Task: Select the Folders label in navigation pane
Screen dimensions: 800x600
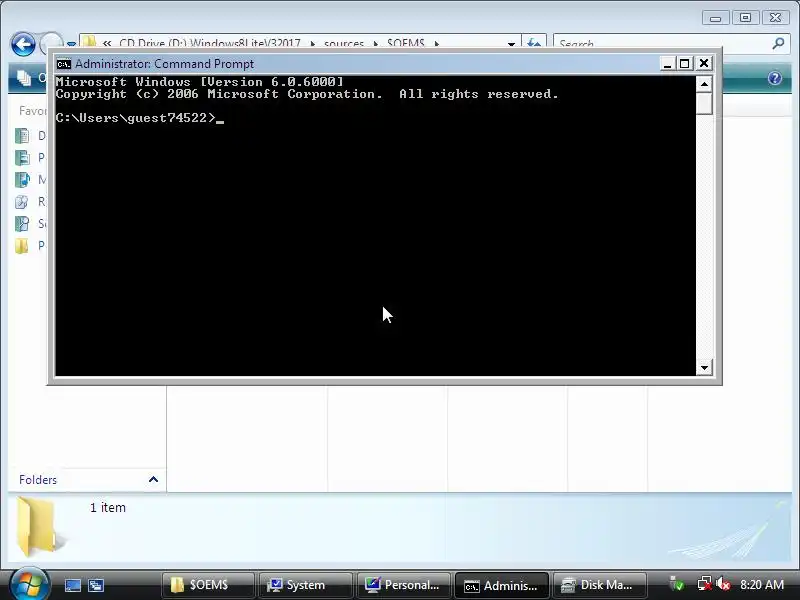Action: pos(38,480)
